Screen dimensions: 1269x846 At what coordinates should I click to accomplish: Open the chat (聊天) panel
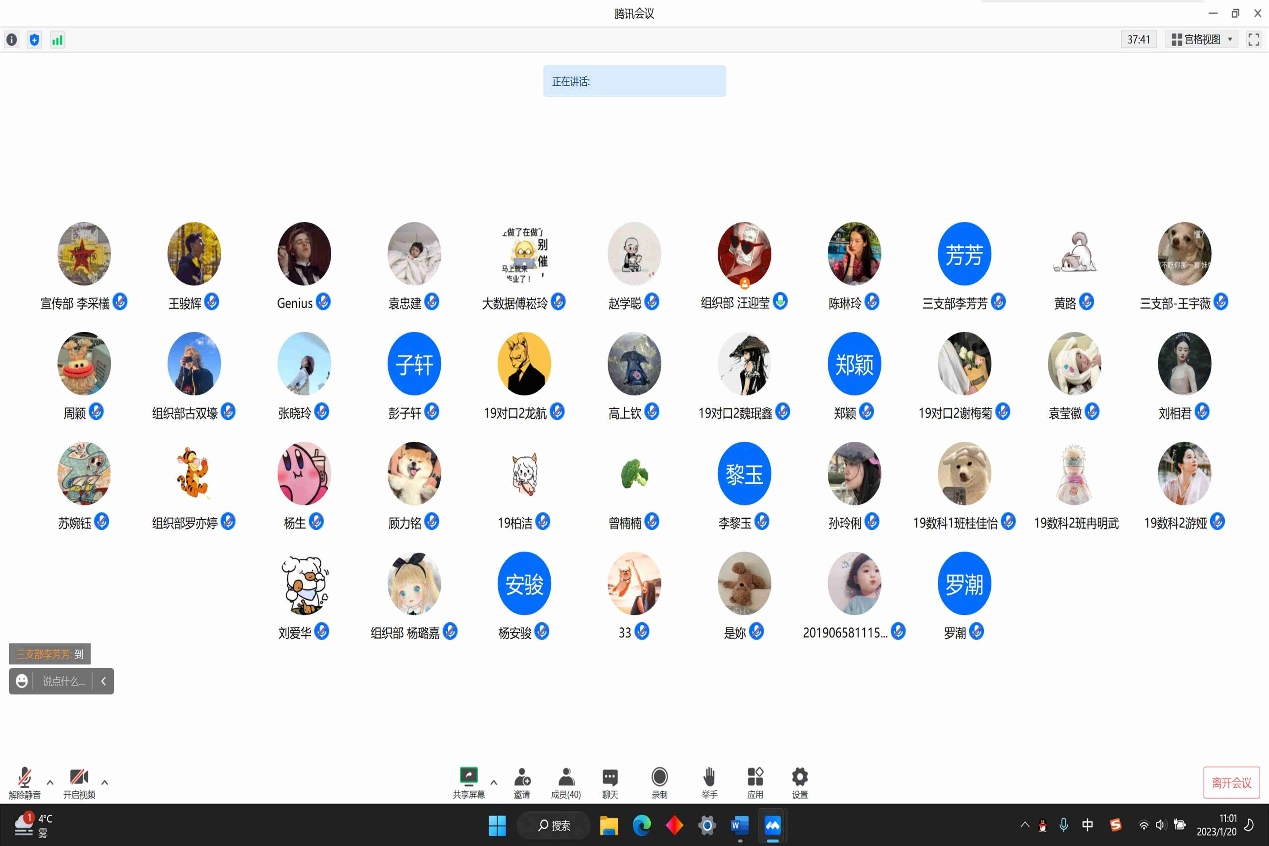point(610,777)
